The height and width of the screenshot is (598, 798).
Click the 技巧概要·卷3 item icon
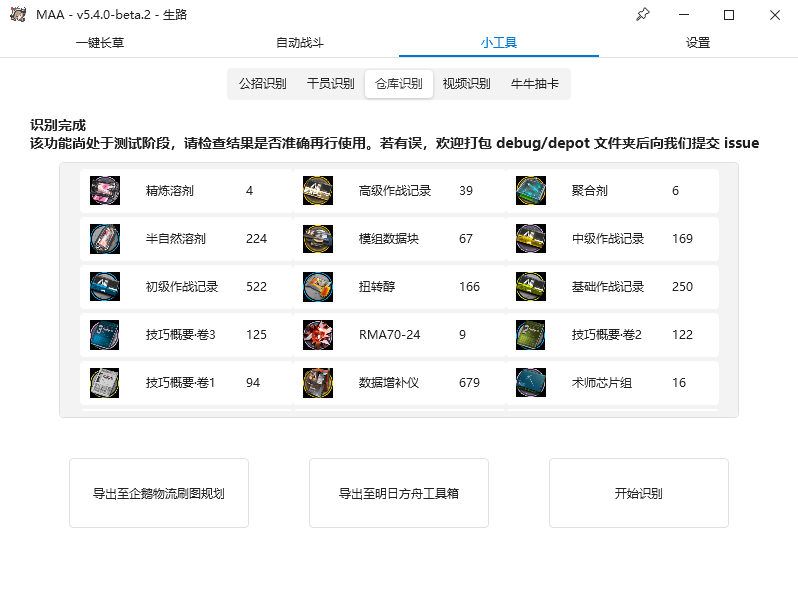(105, 334)
